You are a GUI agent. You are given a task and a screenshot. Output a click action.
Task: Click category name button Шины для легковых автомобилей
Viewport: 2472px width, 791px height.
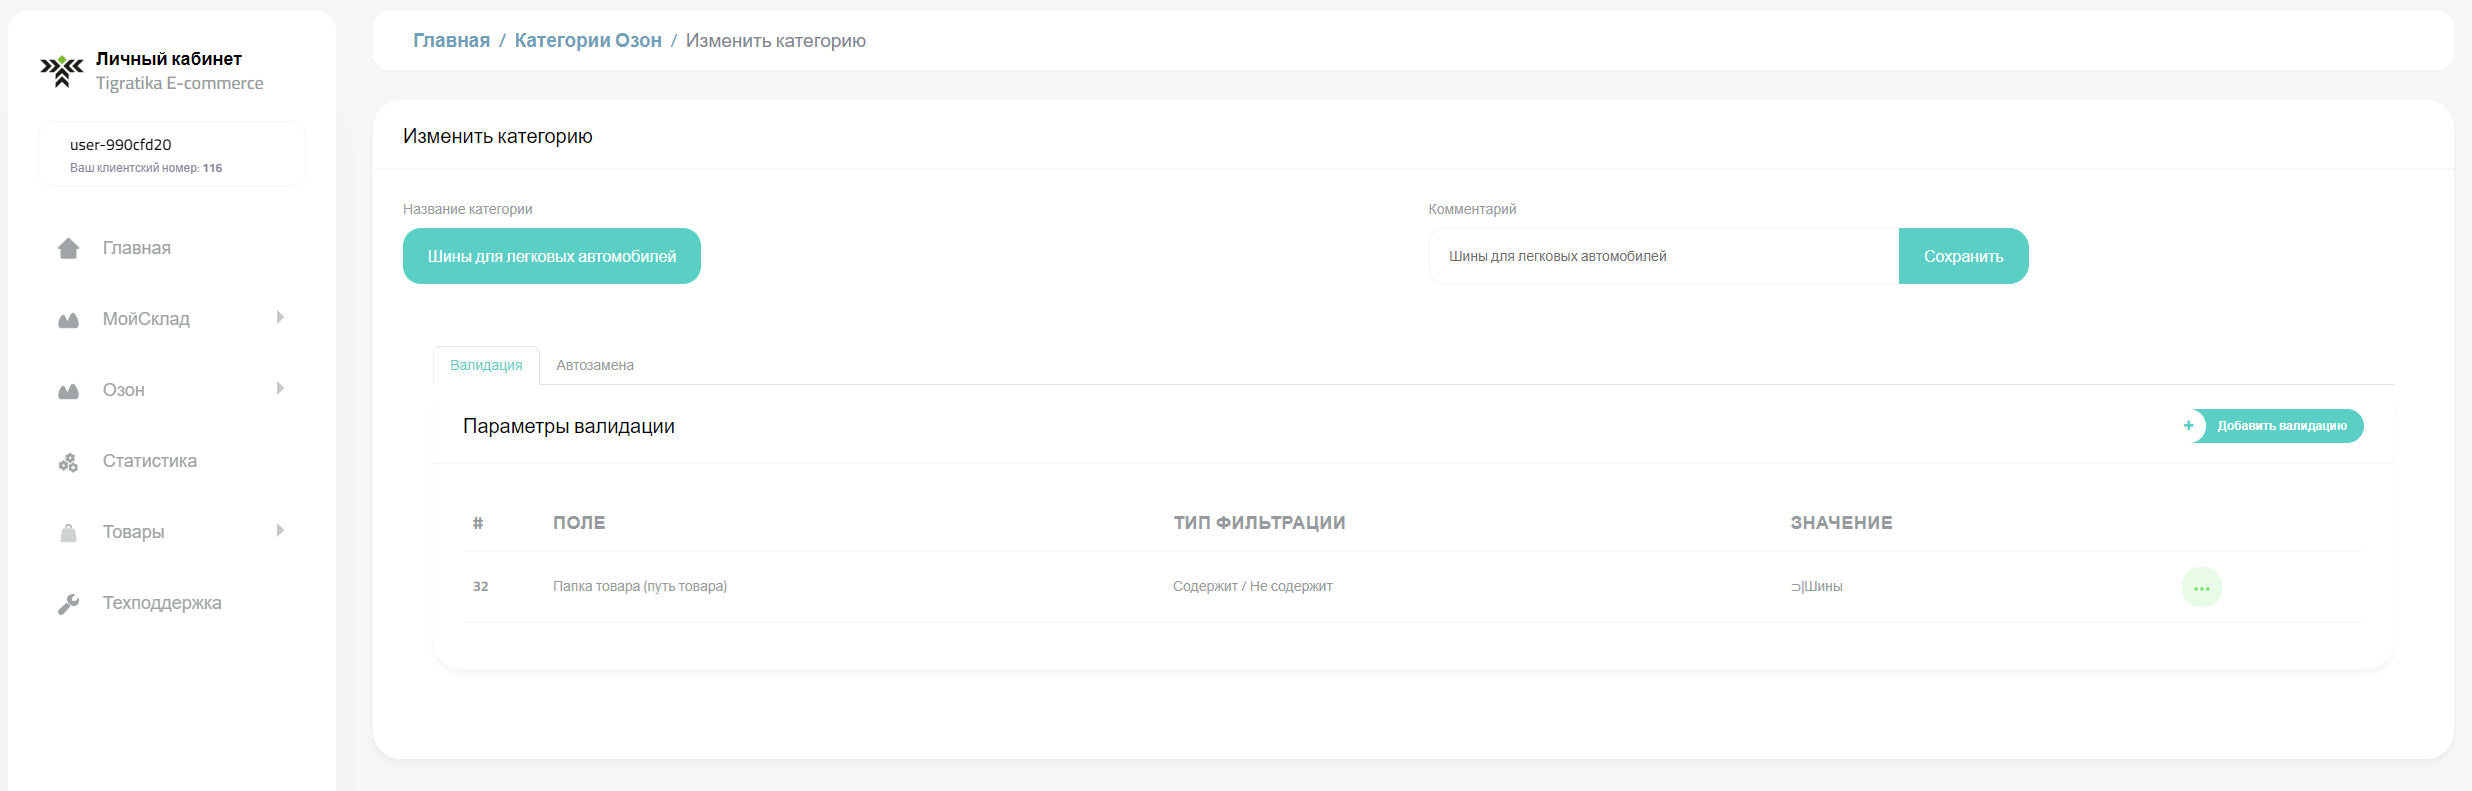click(552, 256)
